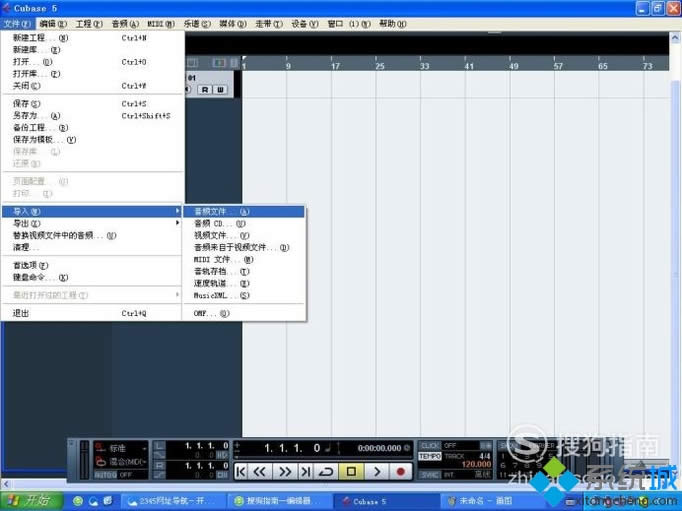Choose 音频 CD in the import submenu
The image size is (682, 511).
tap(244, 224)
